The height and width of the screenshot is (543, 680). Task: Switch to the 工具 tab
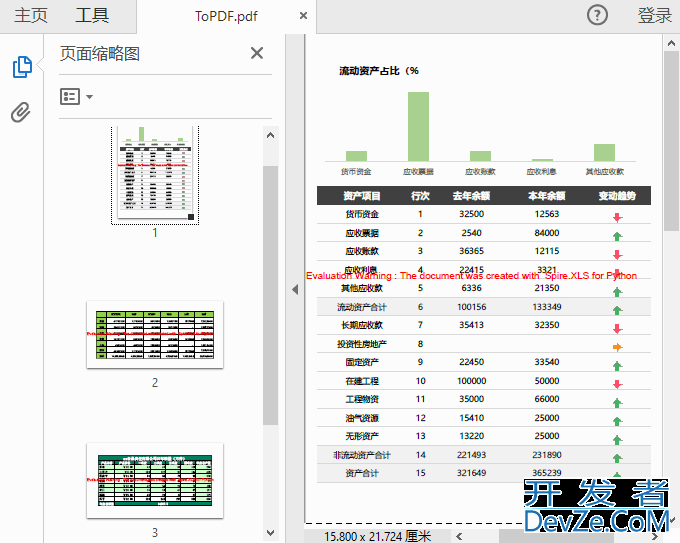pos(92,16)
